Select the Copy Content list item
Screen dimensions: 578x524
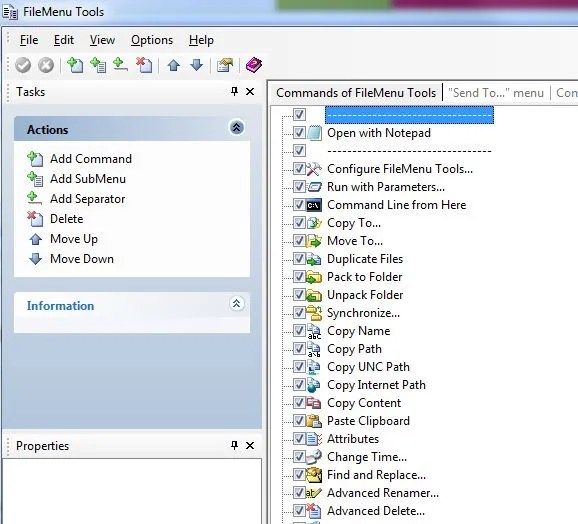click(x=364, y=403)
